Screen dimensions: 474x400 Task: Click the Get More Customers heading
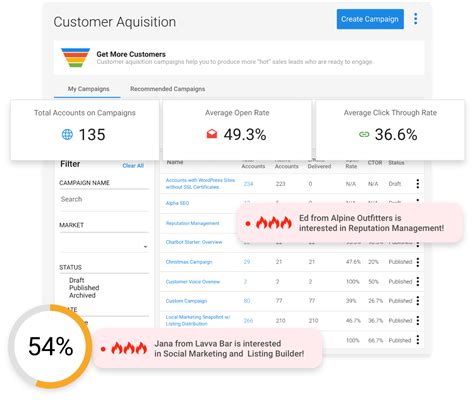click(131, 54)
